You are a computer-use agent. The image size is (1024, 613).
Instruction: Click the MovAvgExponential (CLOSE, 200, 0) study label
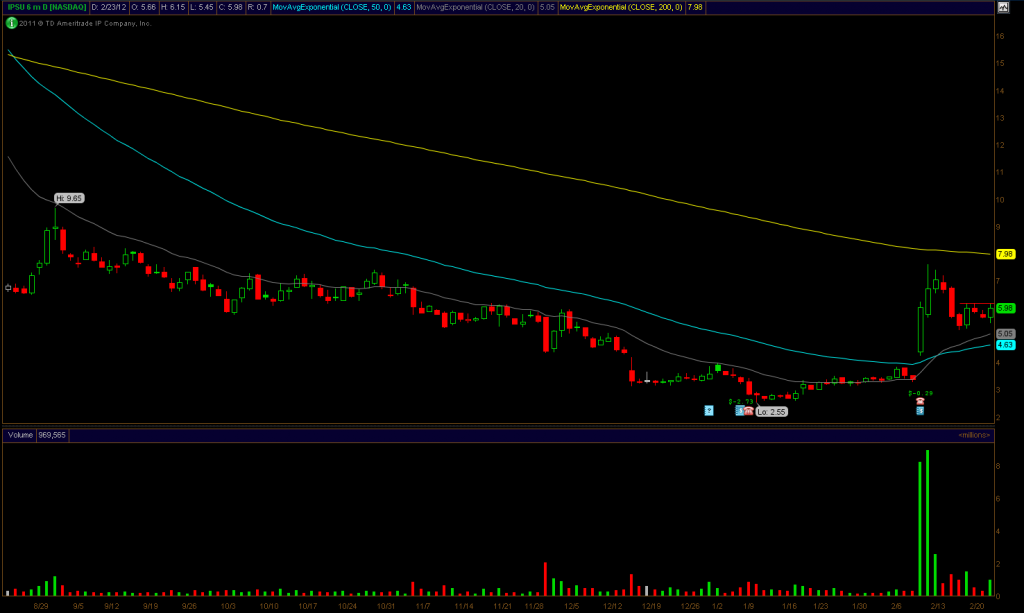[618, 8]
